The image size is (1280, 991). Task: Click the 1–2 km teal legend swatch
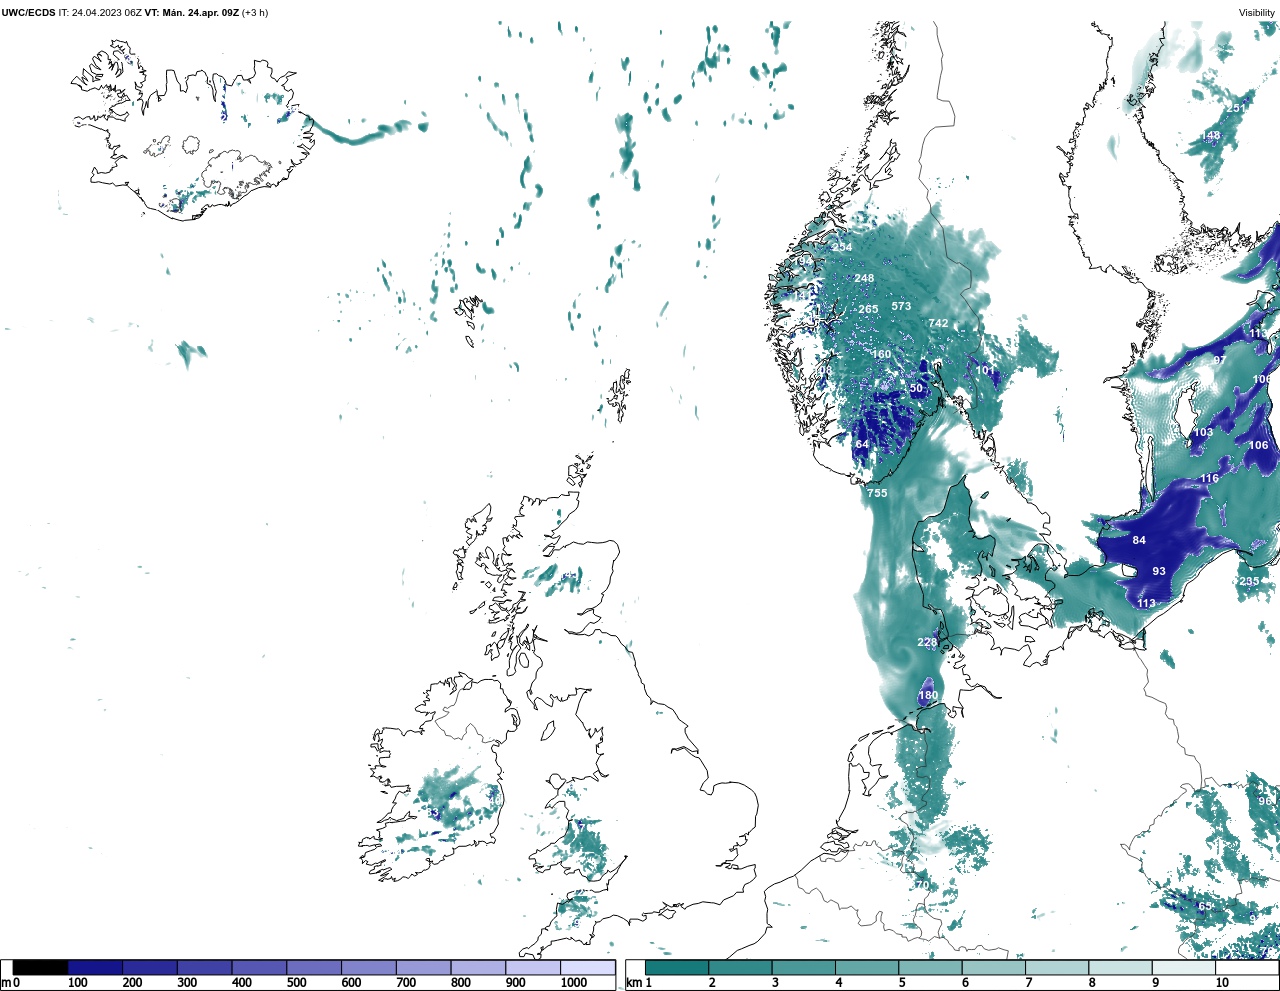677,968
